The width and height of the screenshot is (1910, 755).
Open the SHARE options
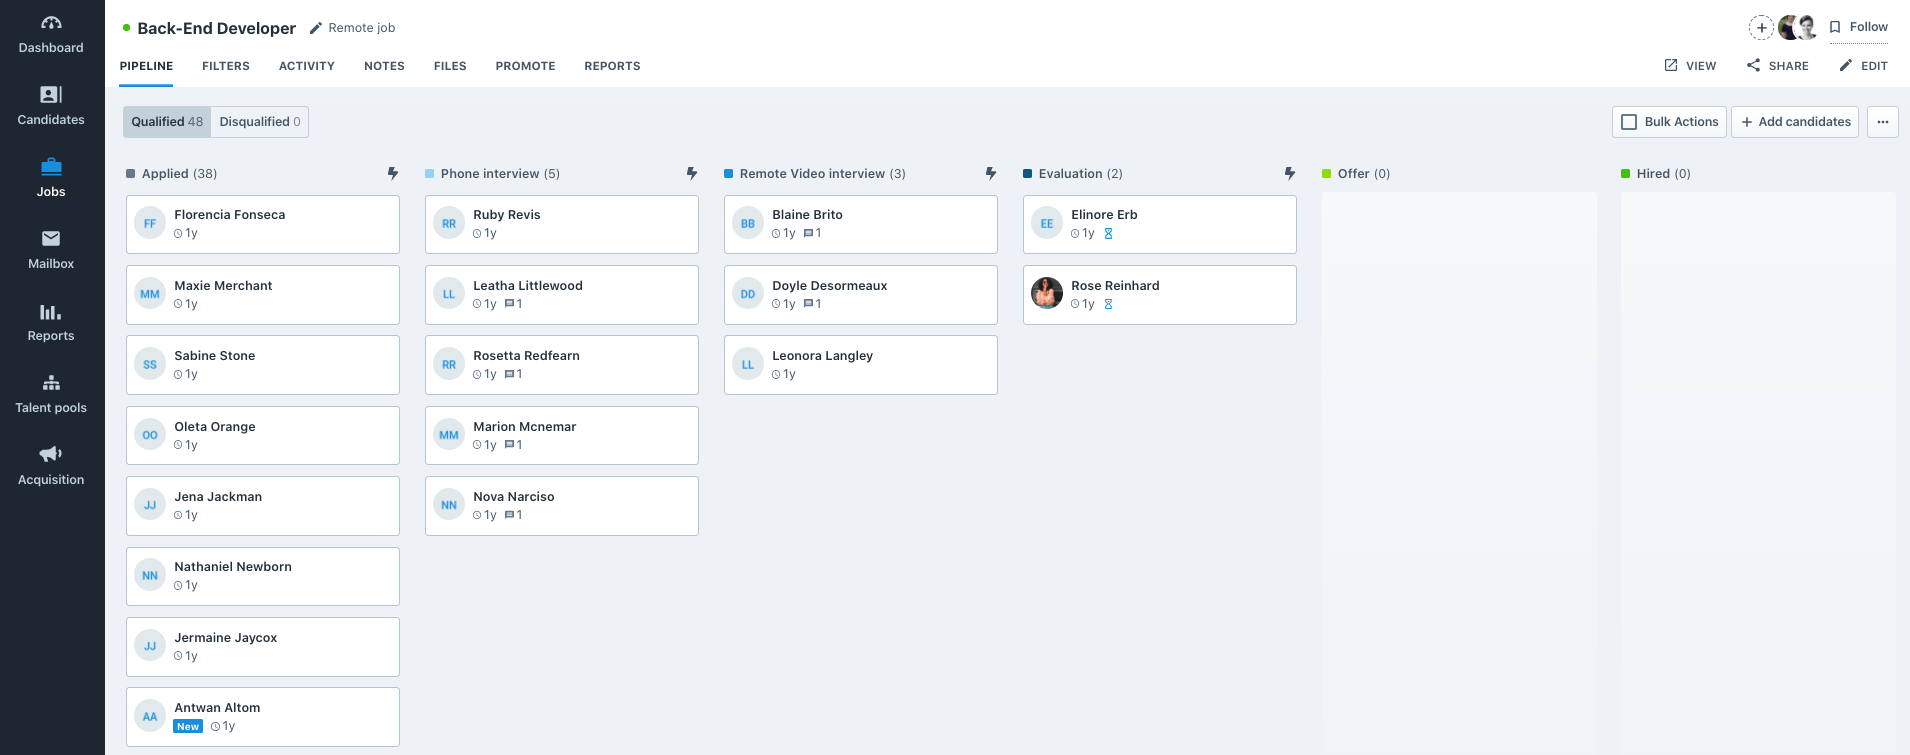tap(1778, 66)
